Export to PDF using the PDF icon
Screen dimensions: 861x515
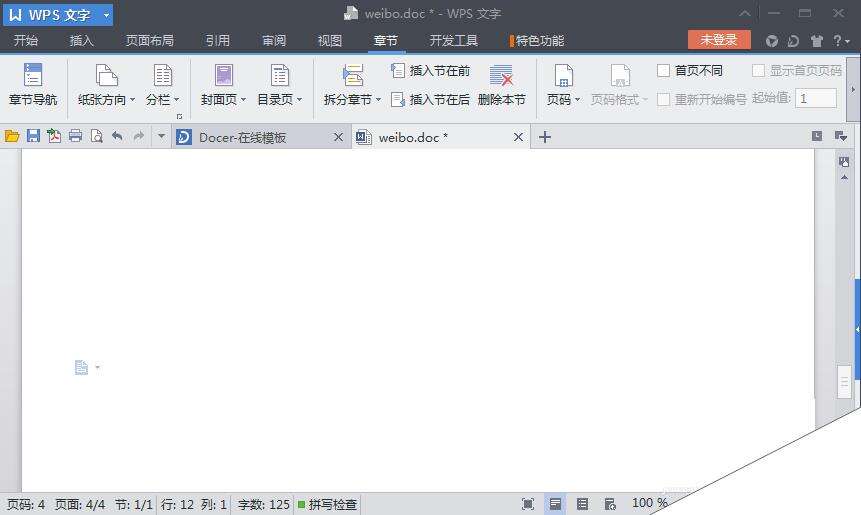click(54, 136)
